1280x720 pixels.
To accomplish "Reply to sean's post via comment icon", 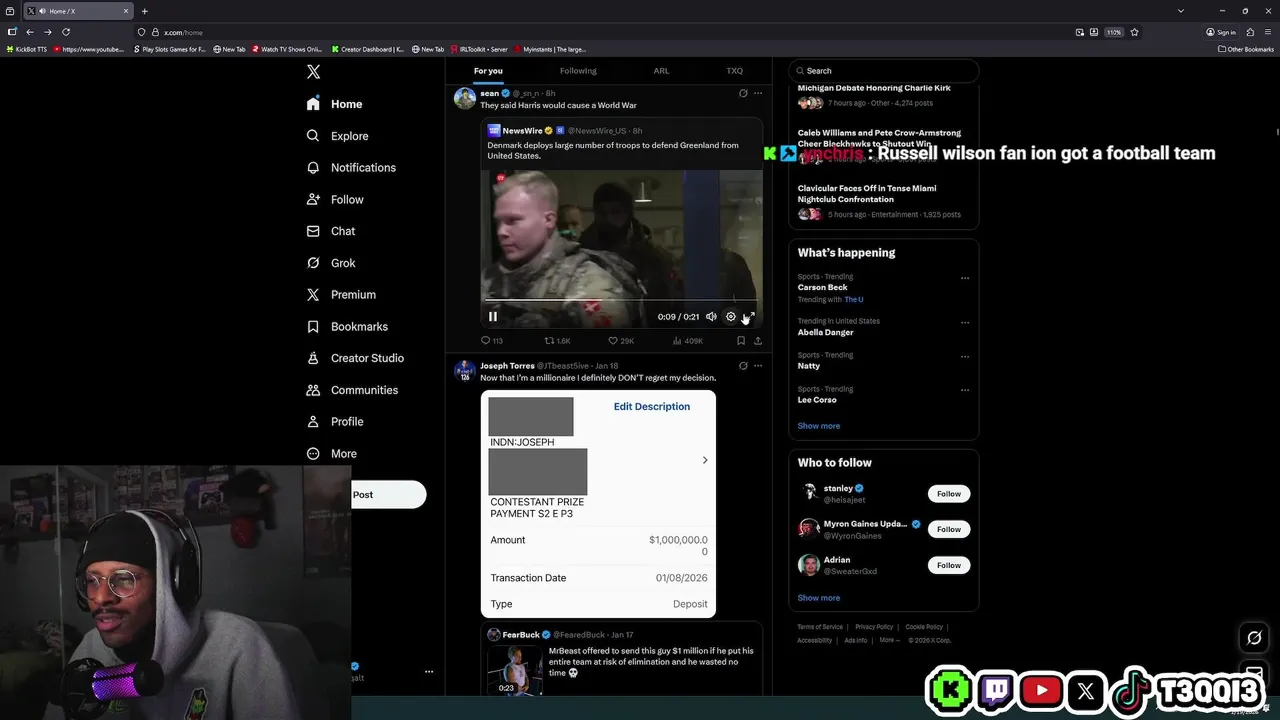I will coord(486,341).
